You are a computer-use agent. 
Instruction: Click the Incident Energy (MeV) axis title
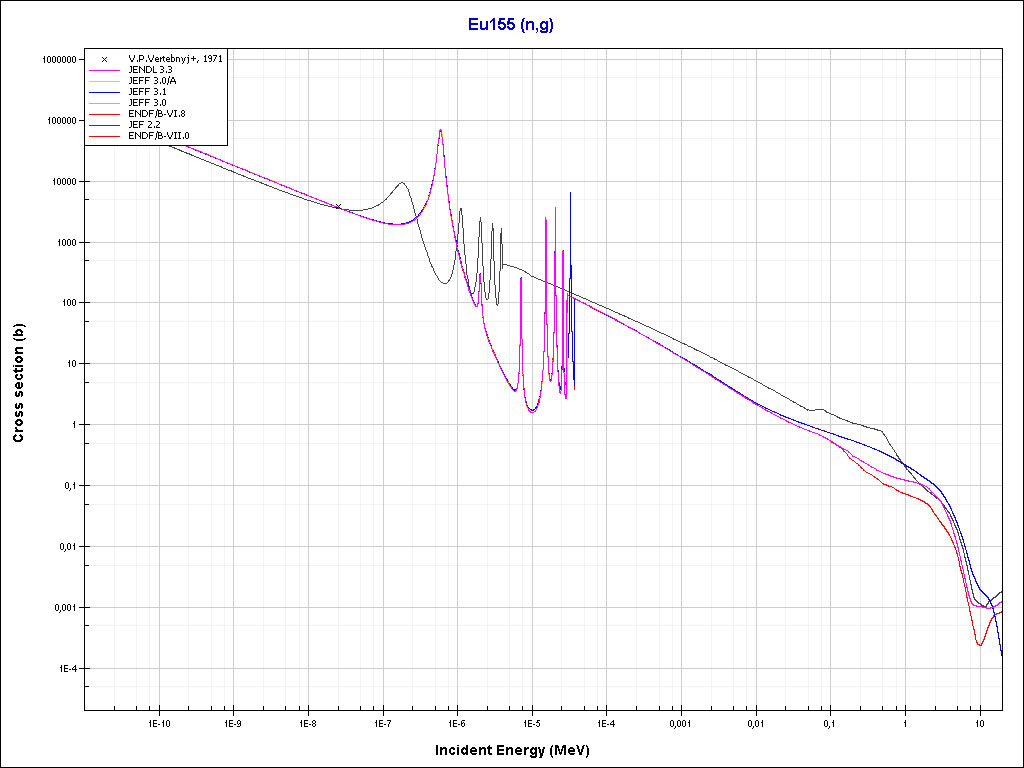point(519,750)
